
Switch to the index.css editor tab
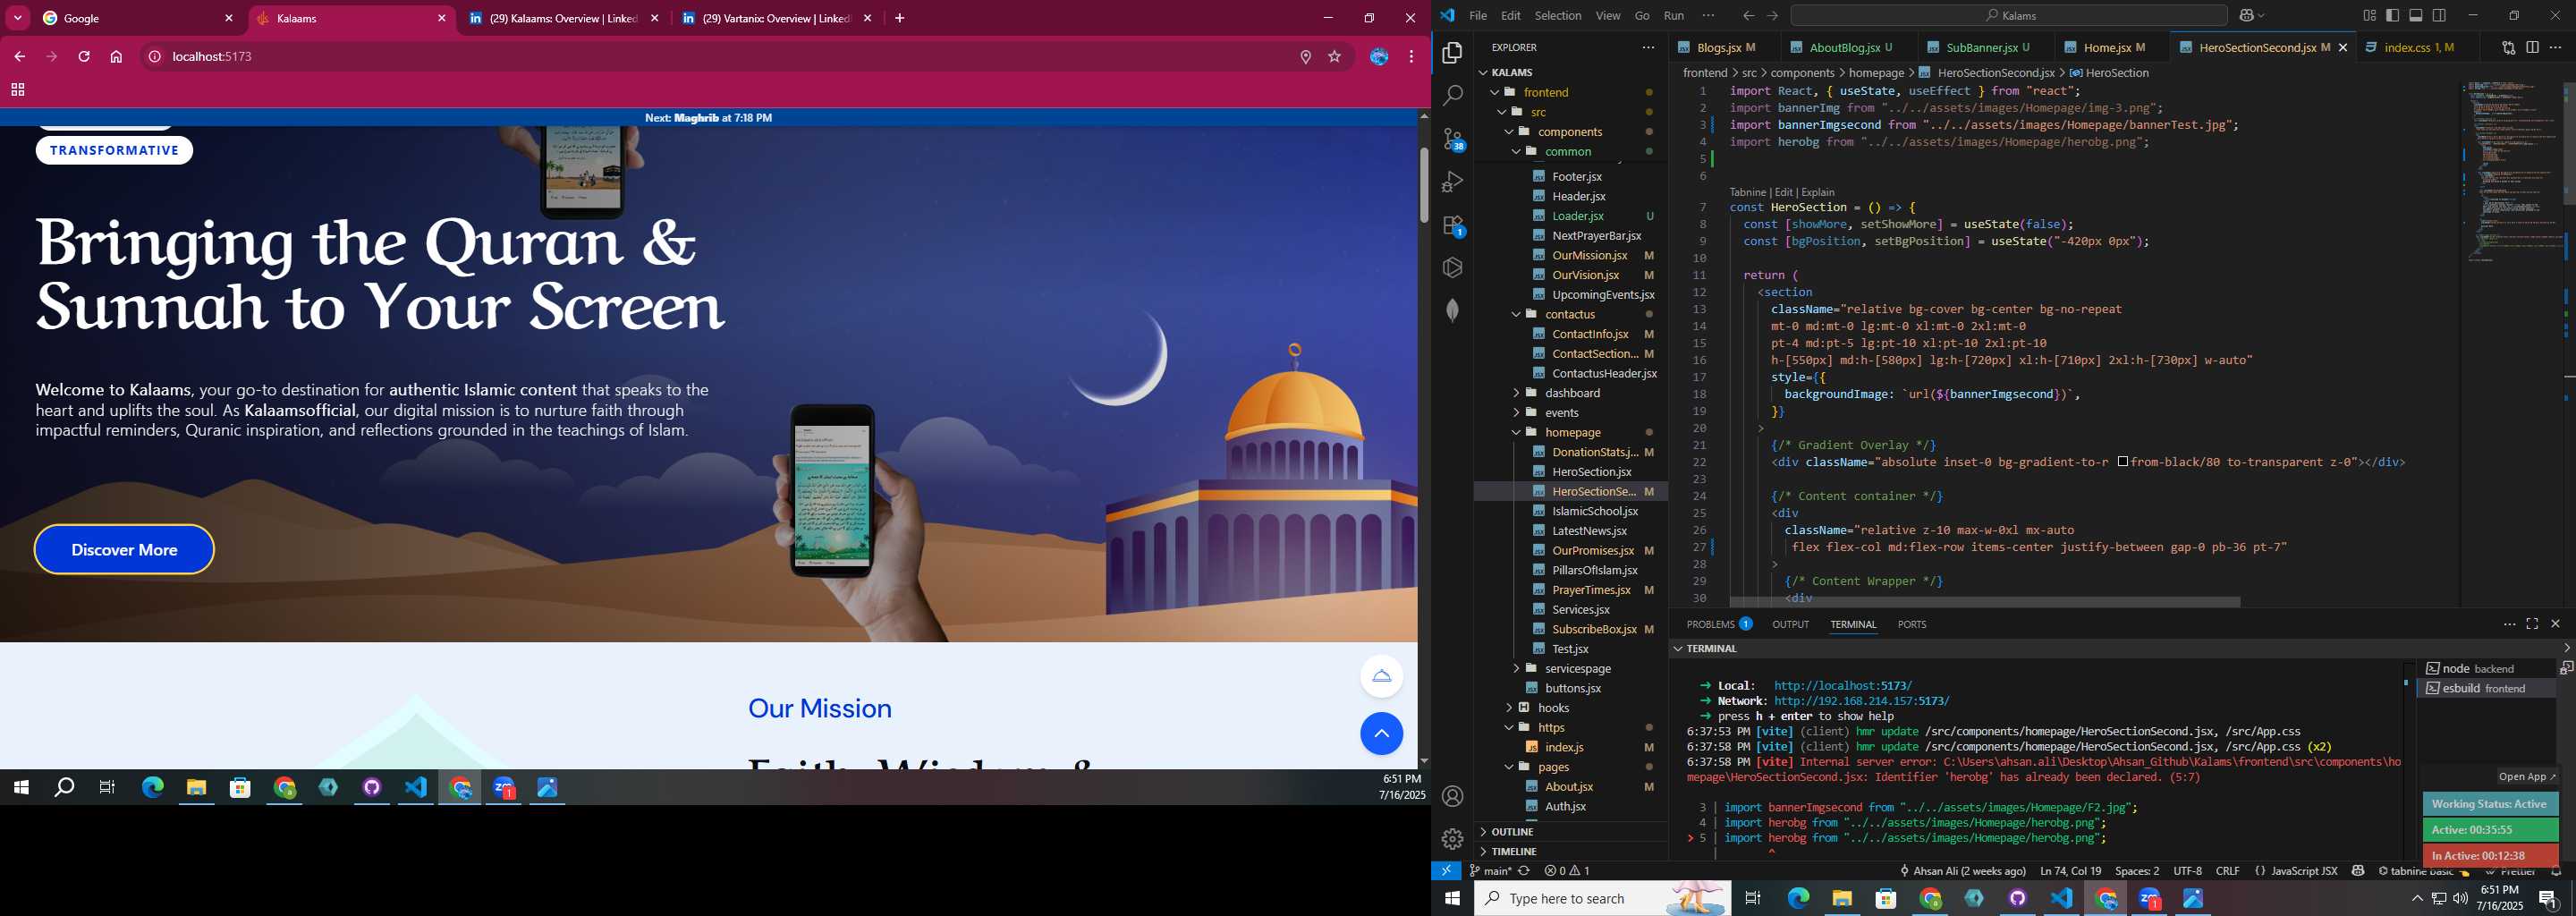tap(2418, 48)
